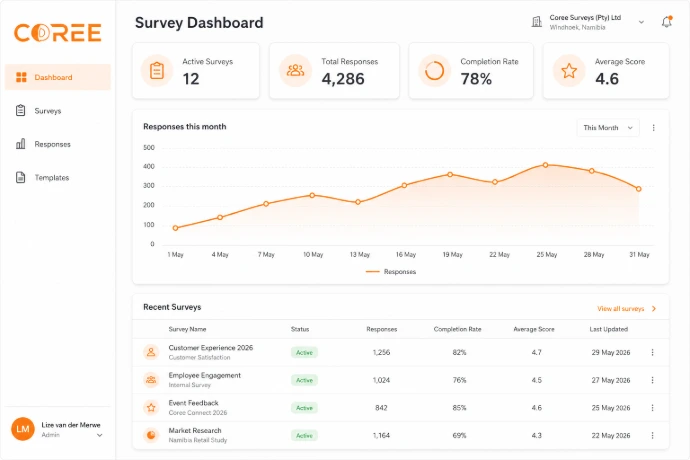This screenshot has width=690, height=460.
Task: Open the View all surveys link
Action: point(620,309)
